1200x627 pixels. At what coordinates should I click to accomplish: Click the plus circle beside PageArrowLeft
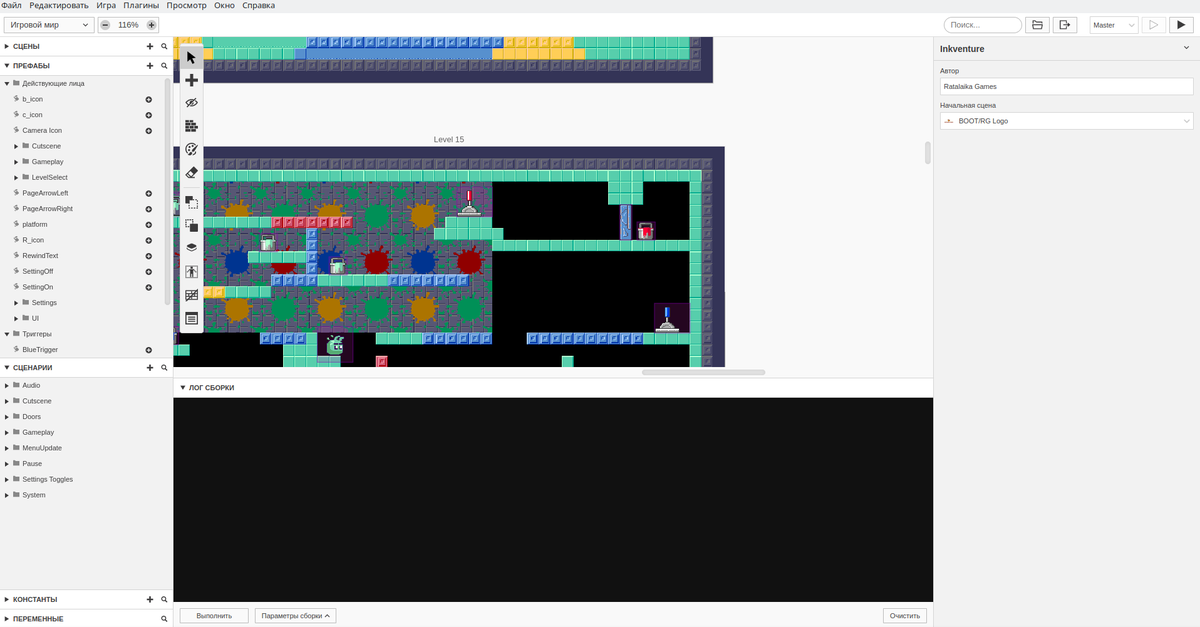click(x=149, y=193)
